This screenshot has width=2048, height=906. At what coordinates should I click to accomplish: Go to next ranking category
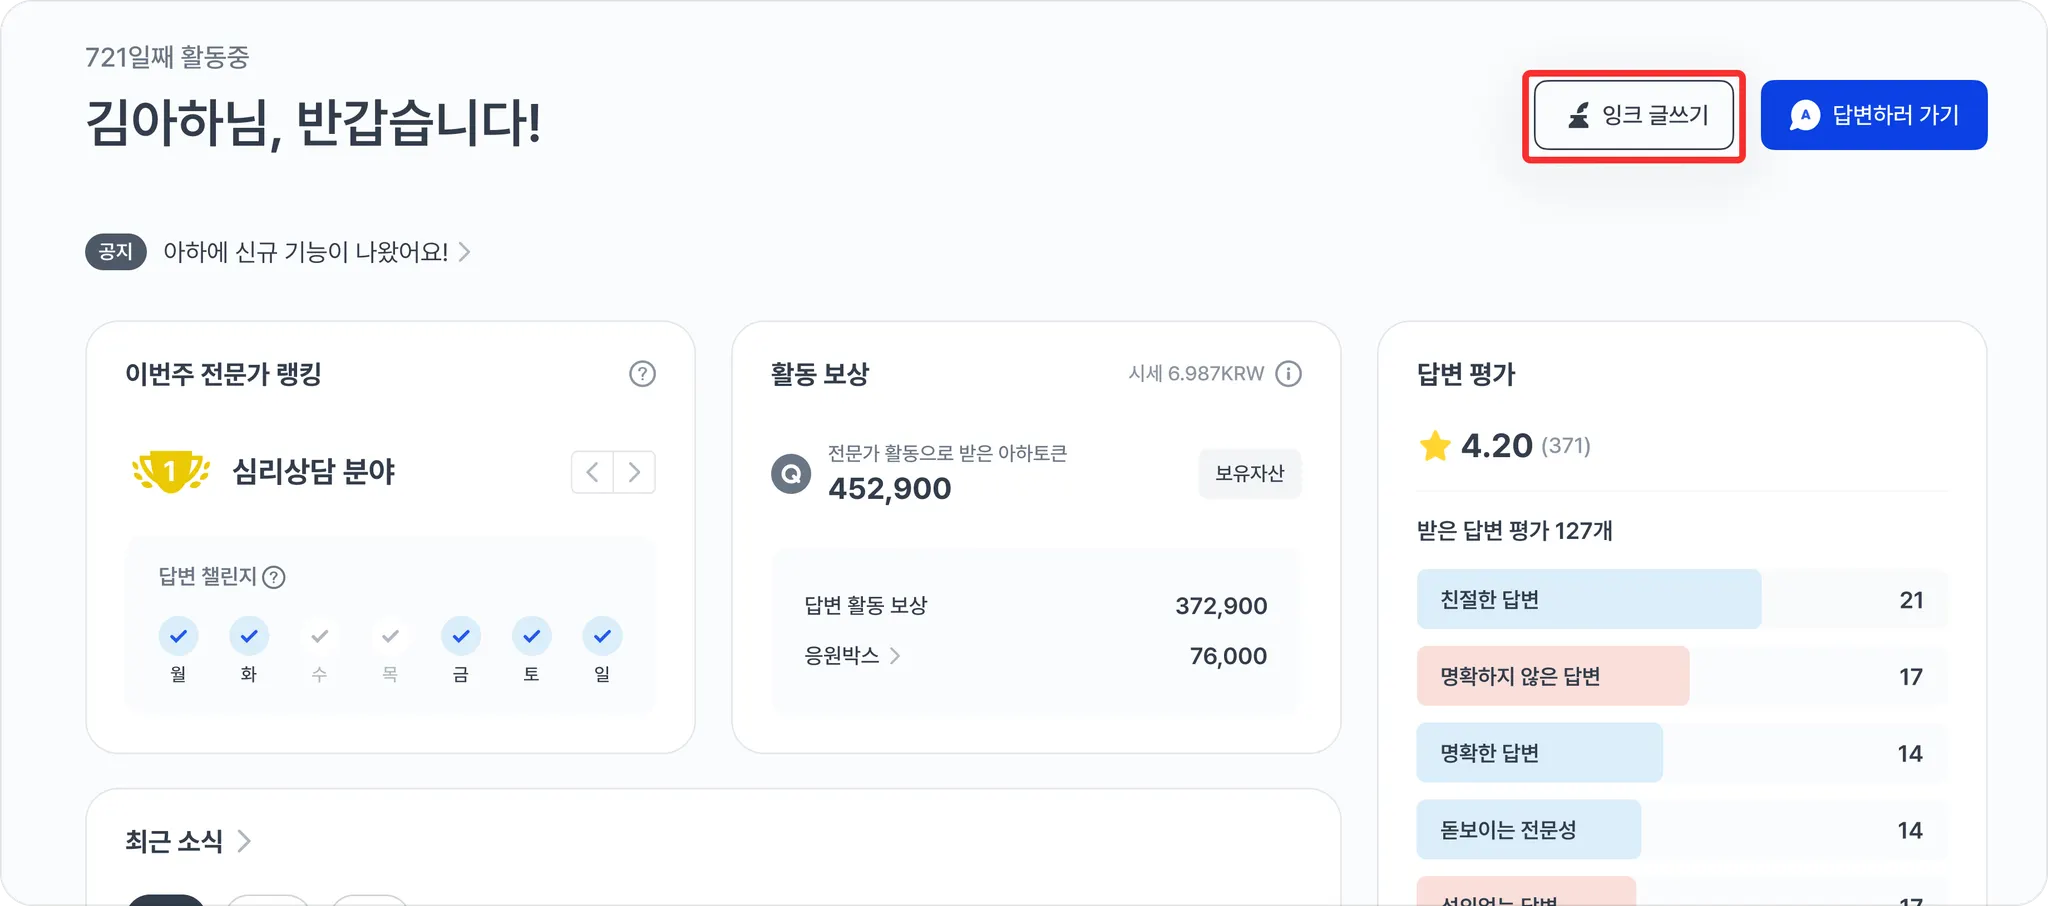click(634, 472)
